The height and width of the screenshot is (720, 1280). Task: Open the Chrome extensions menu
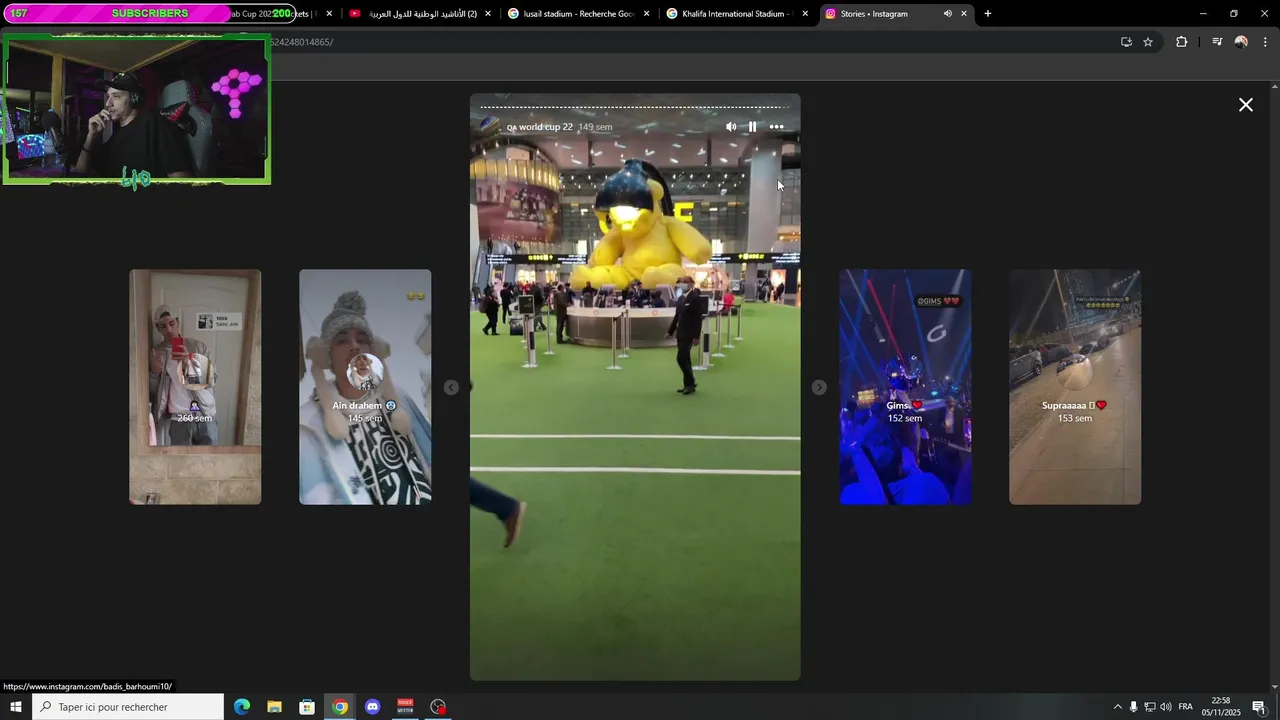click(x=1181, y=42)
